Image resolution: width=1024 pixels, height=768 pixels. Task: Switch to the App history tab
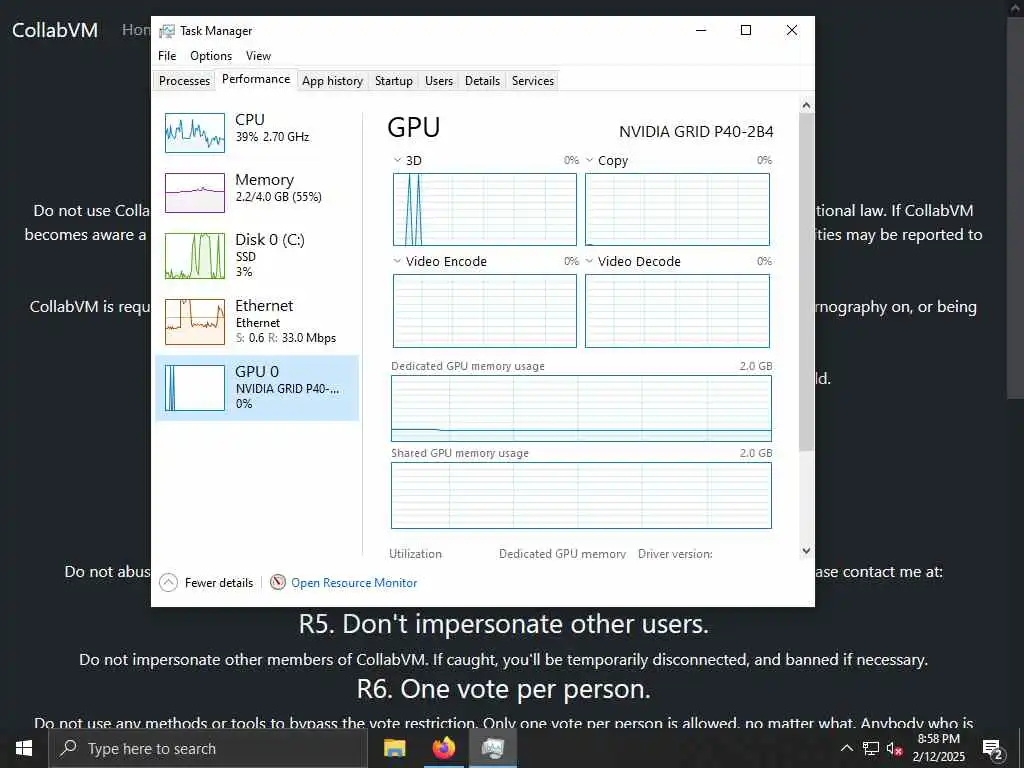tap(332, 80)
